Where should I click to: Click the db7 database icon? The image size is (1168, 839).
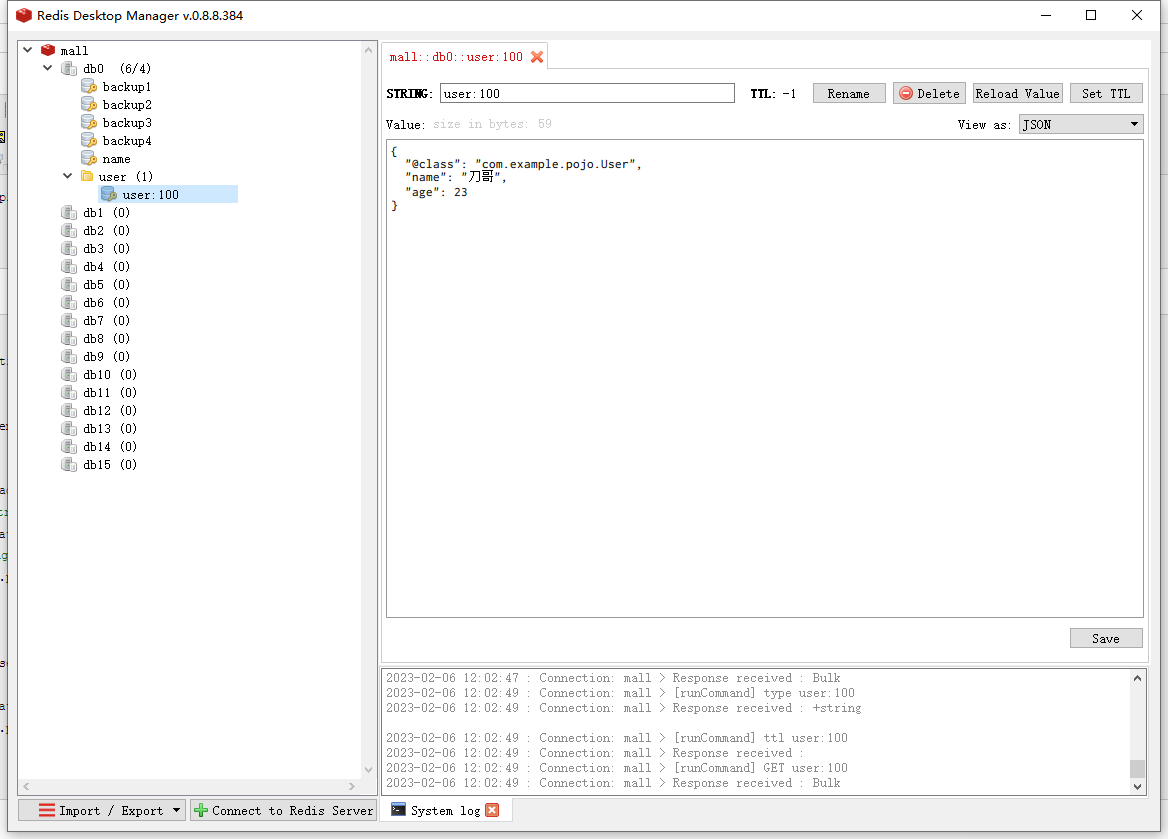click(69, 320)
